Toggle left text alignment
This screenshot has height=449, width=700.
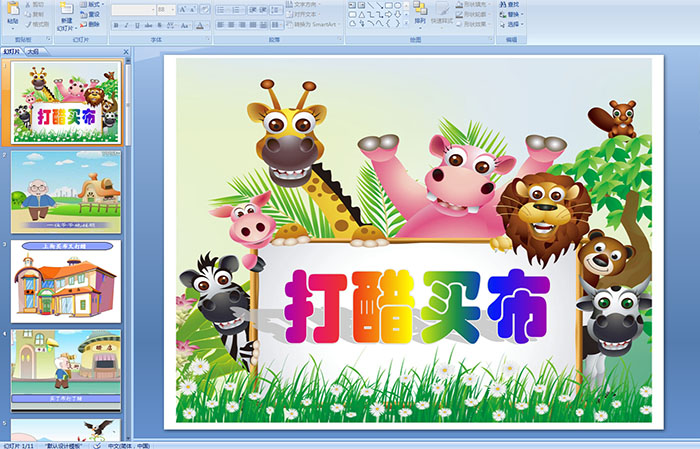pyautogui.click(x=221, y=25)
